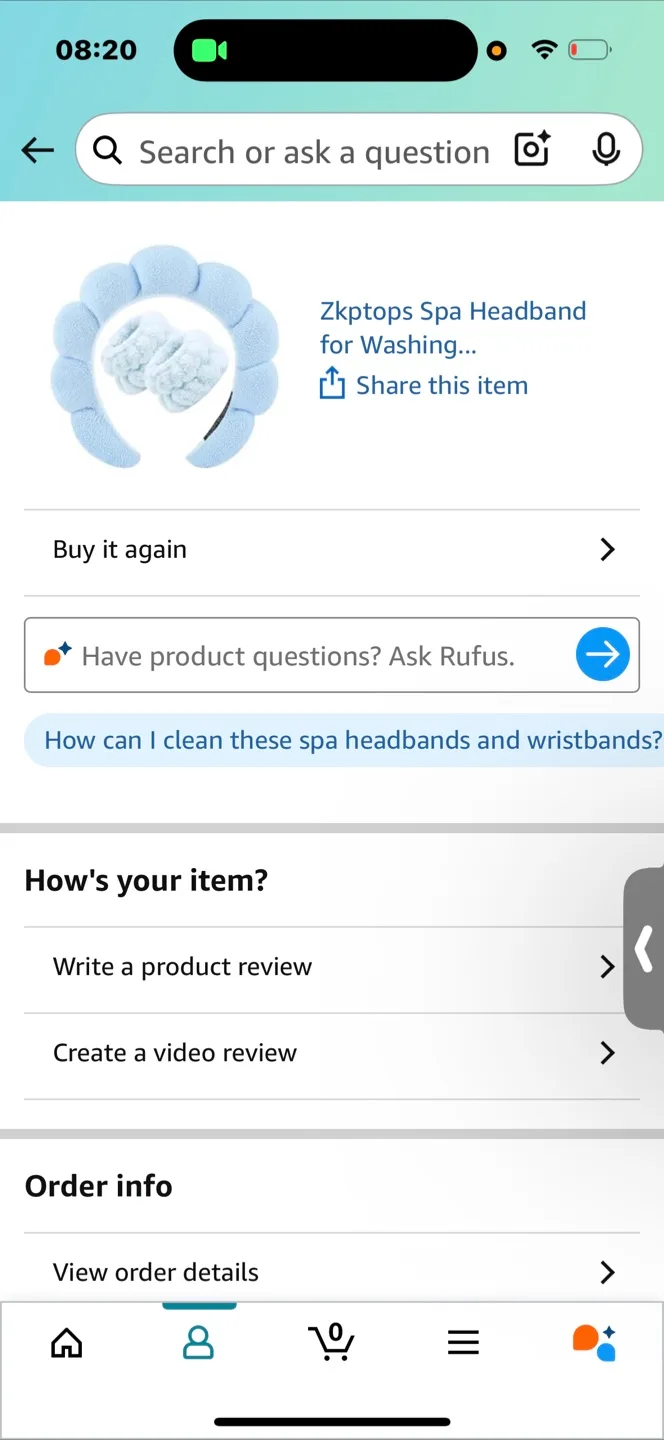Tap the blue arrow Rufus send button
This screenshot has height=1440, width=664.
click(x=603, y=654)
